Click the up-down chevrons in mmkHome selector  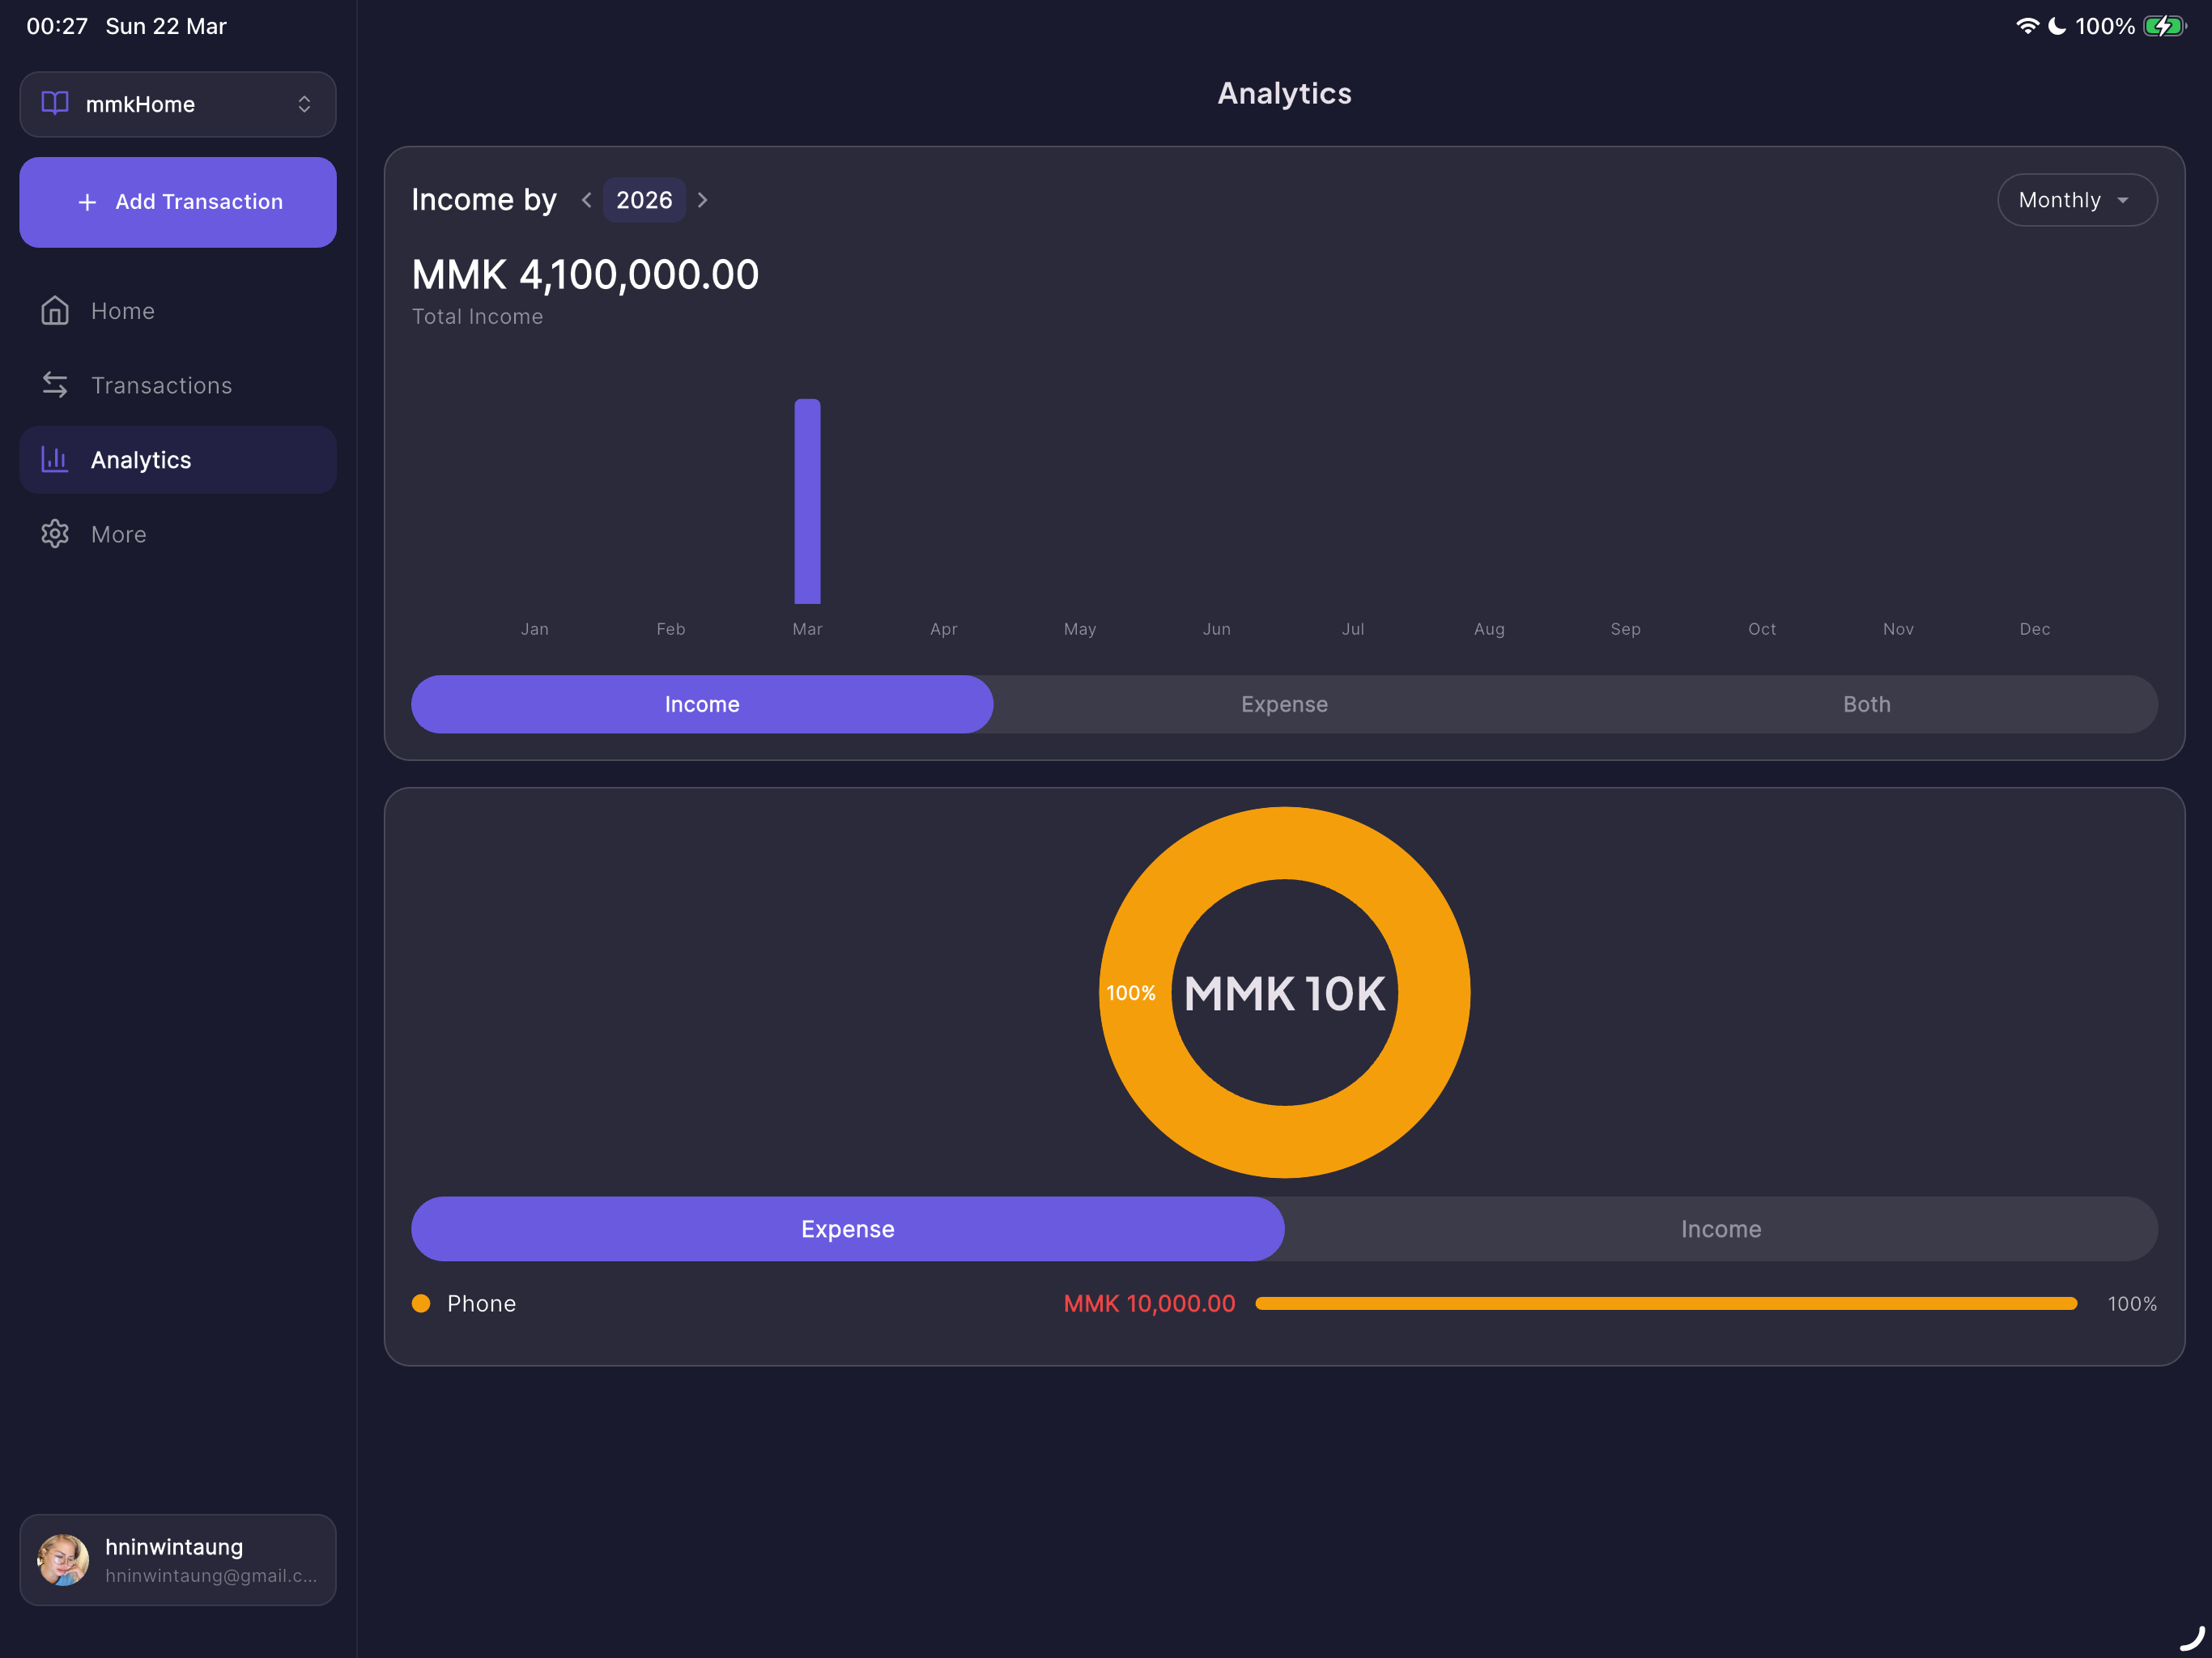pos(304,104)
